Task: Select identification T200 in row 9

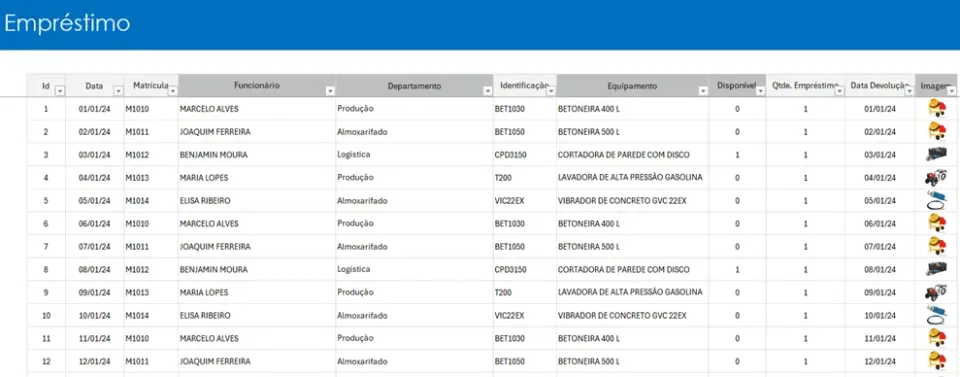Action: [525, 293]
